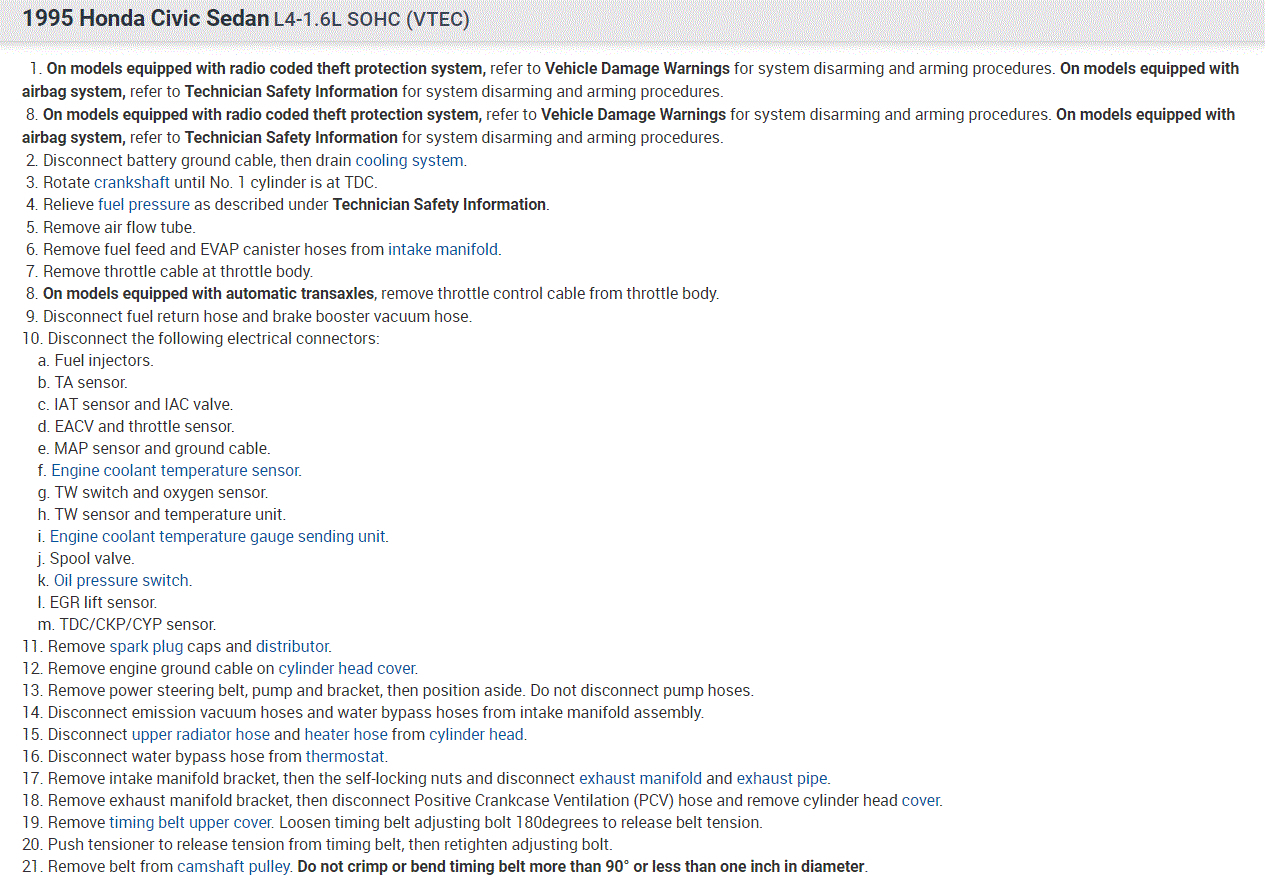
Task: Open the thermostat link
Action: pyautogui.click(x=345, y=756)
